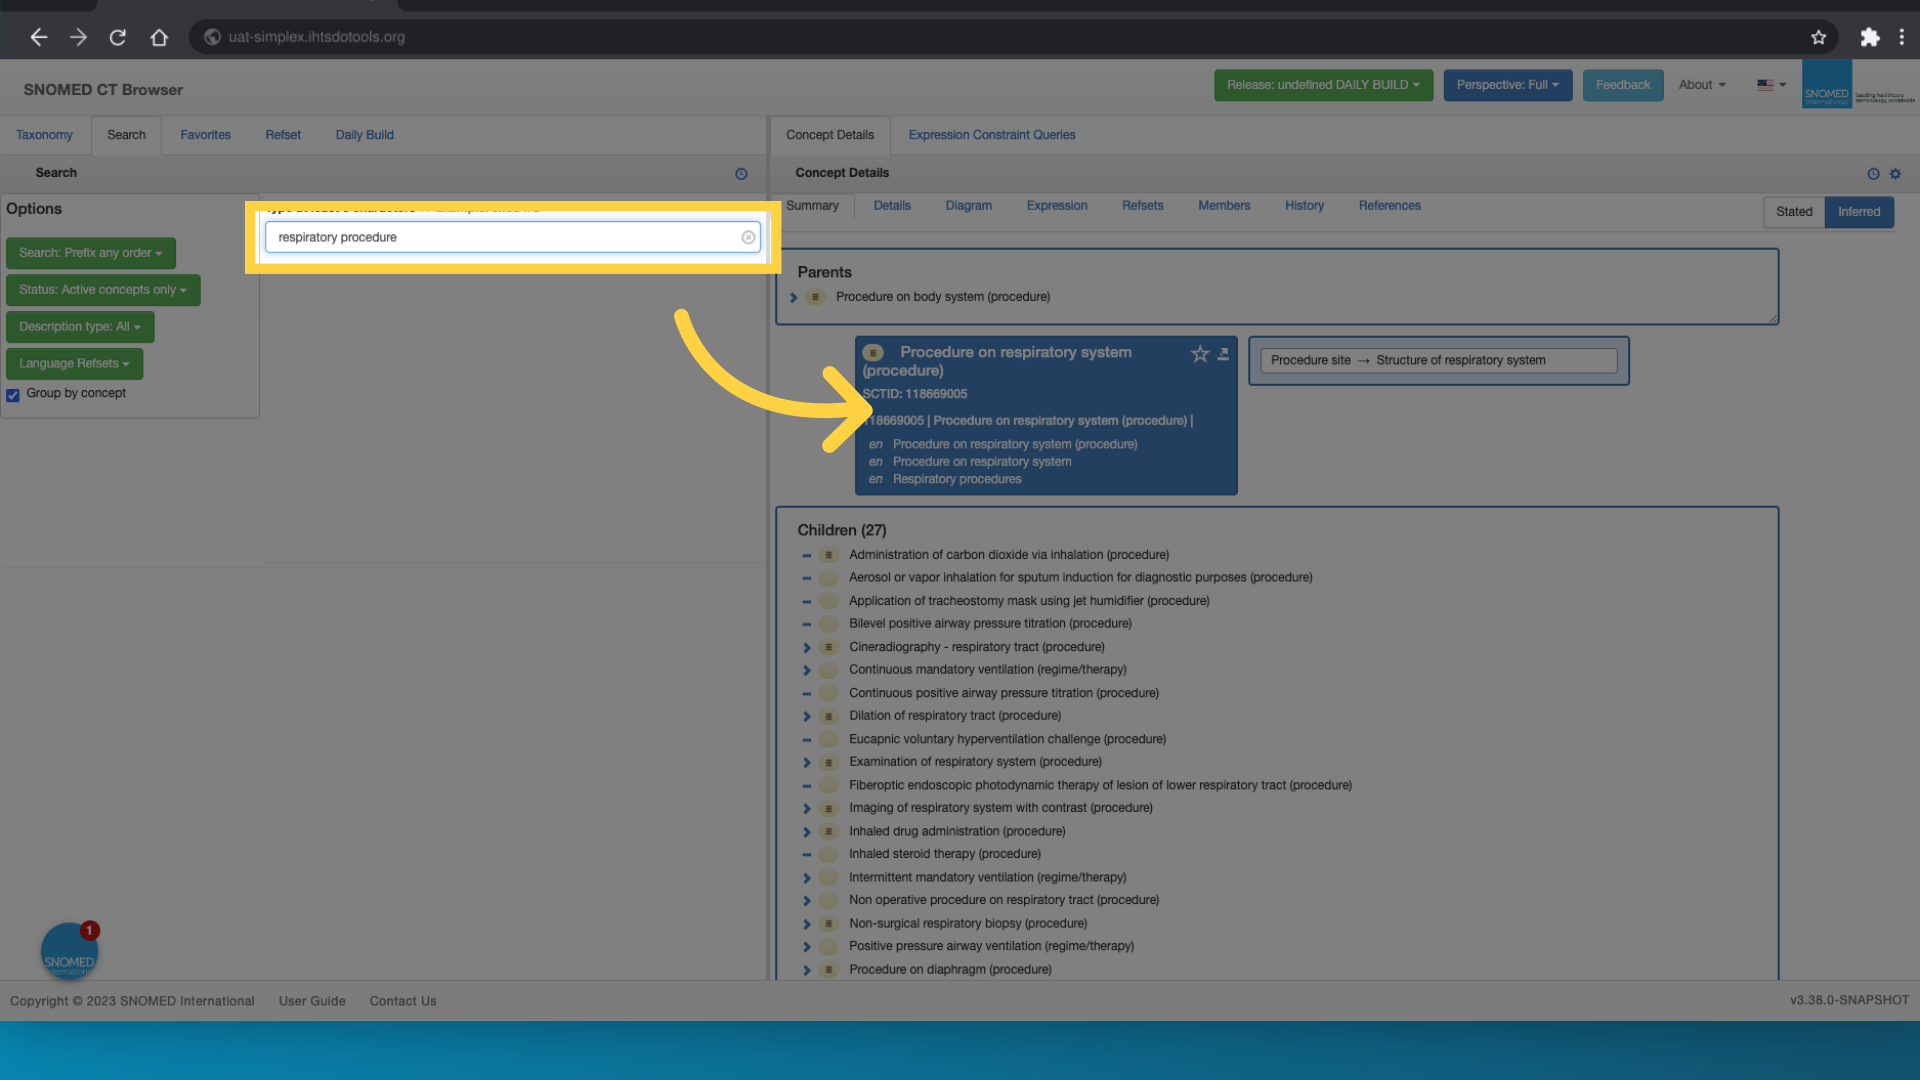
Task: Click the browser back arrow
Action: tap(39, 37)
